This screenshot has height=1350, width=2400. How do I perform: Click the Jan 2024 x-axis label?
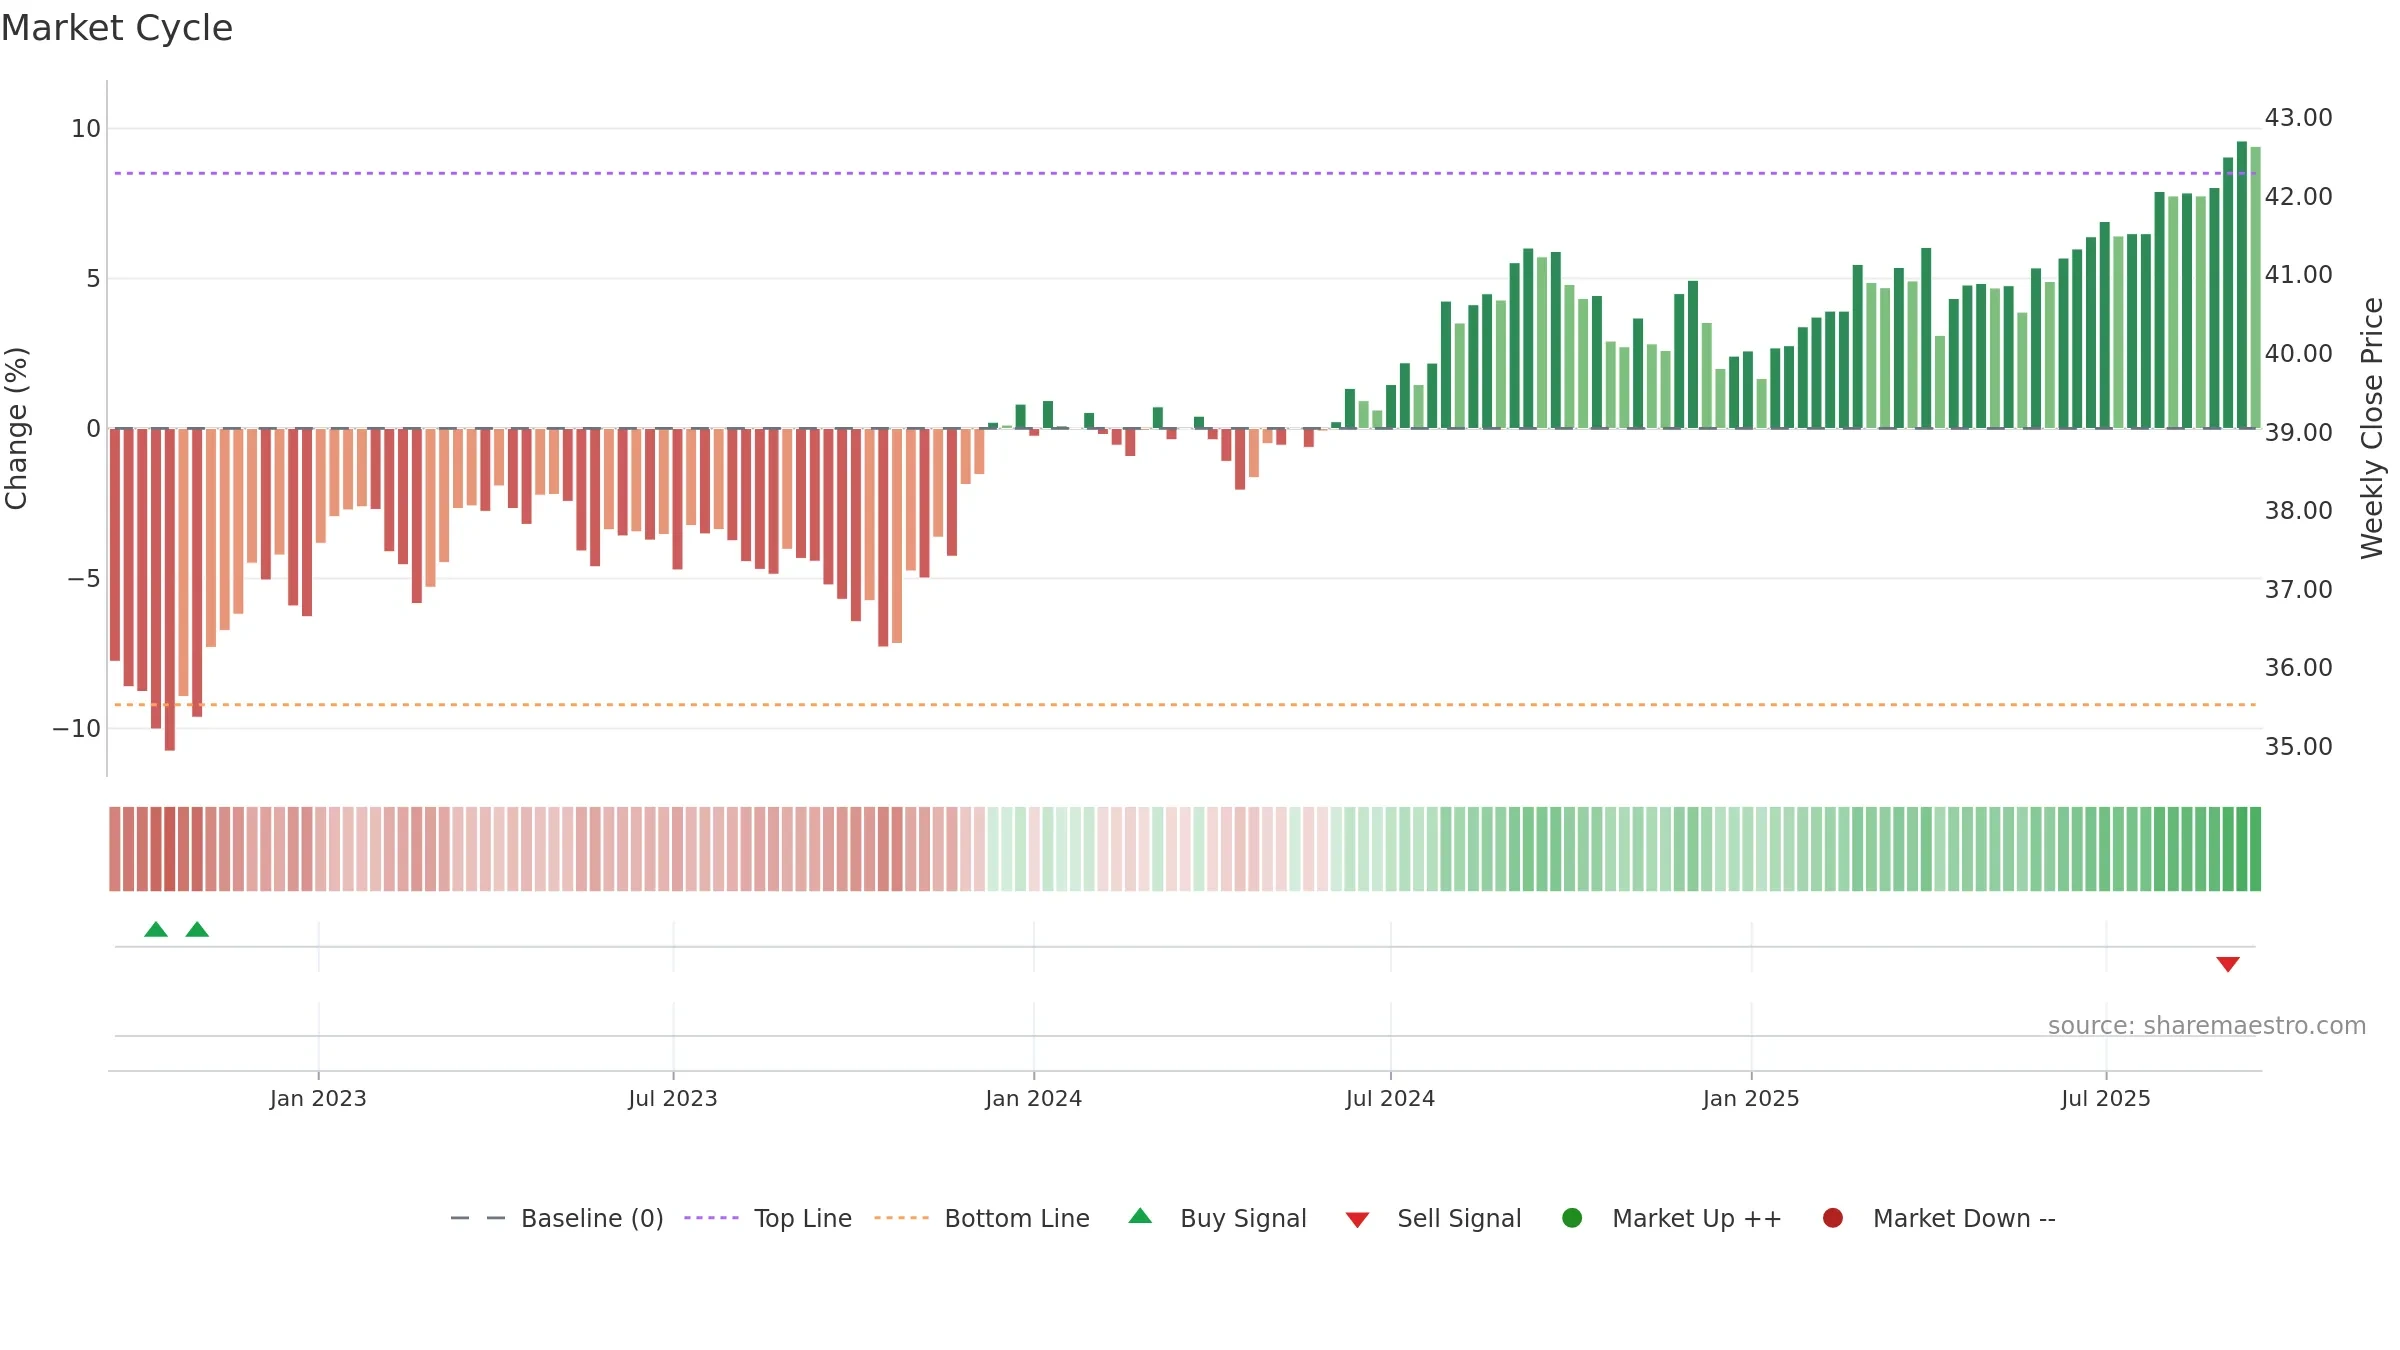(x=1033, y=1098)
